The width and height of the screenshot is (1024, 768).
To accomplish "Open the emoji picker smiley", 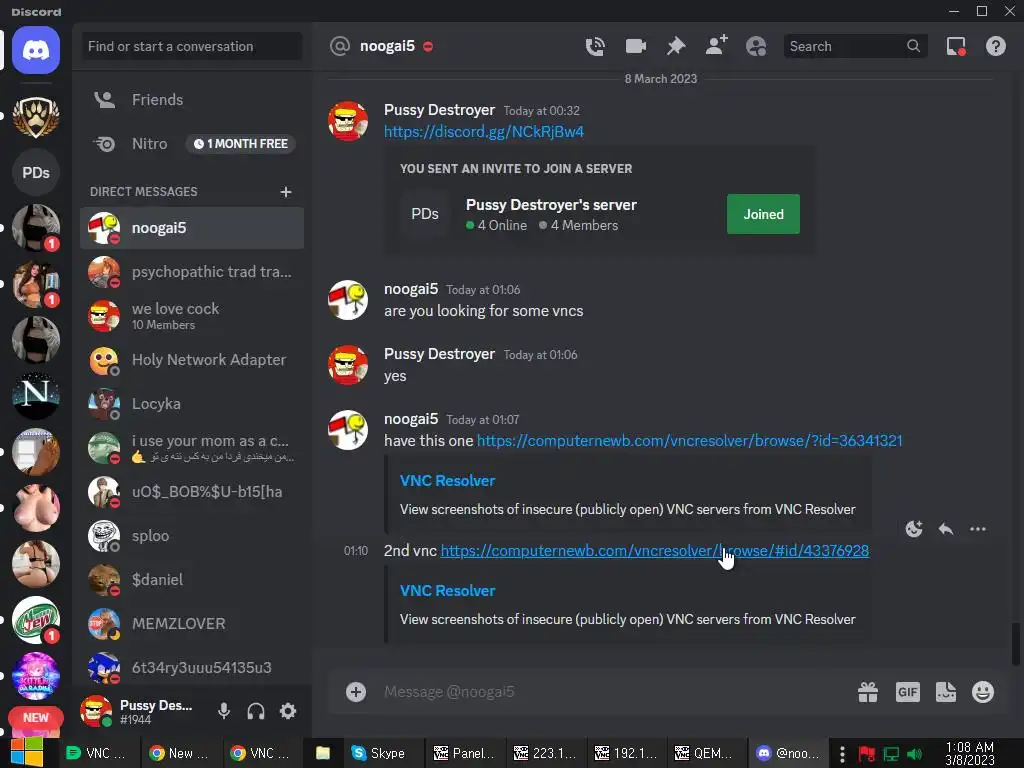I will [983, 692].
